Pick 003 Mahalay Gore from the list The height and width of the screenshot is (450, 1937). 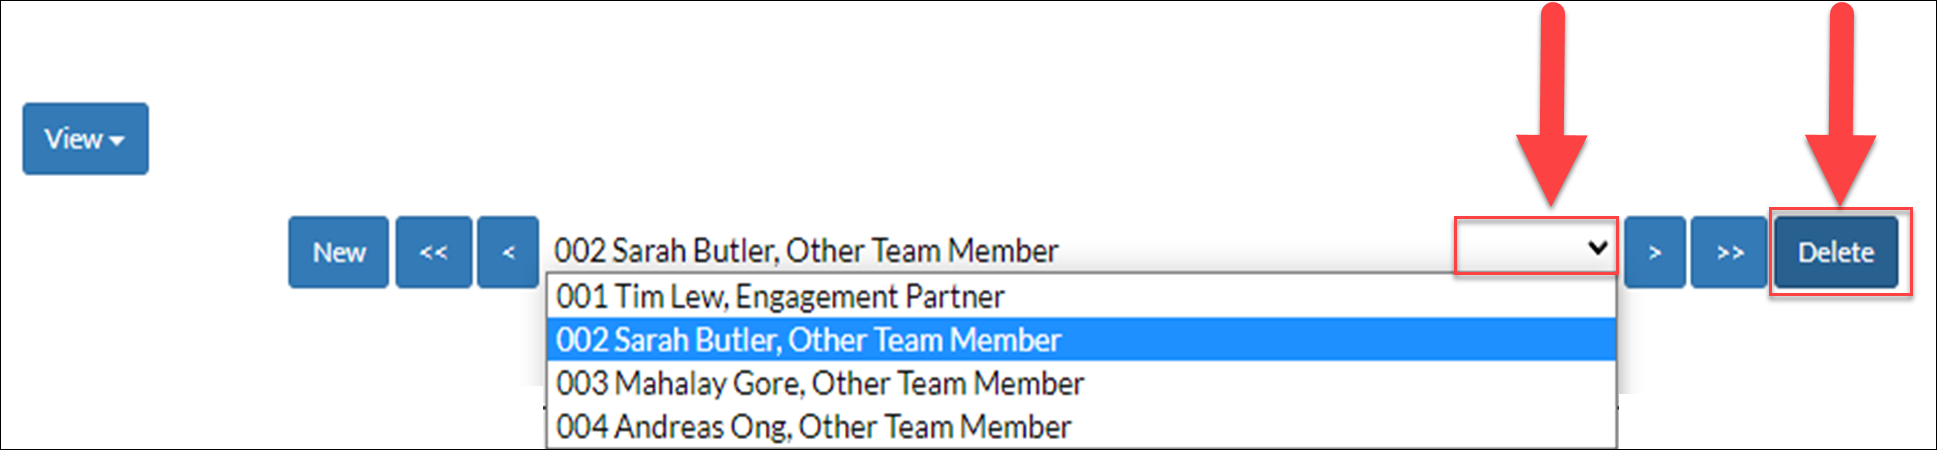point(1082,383)
